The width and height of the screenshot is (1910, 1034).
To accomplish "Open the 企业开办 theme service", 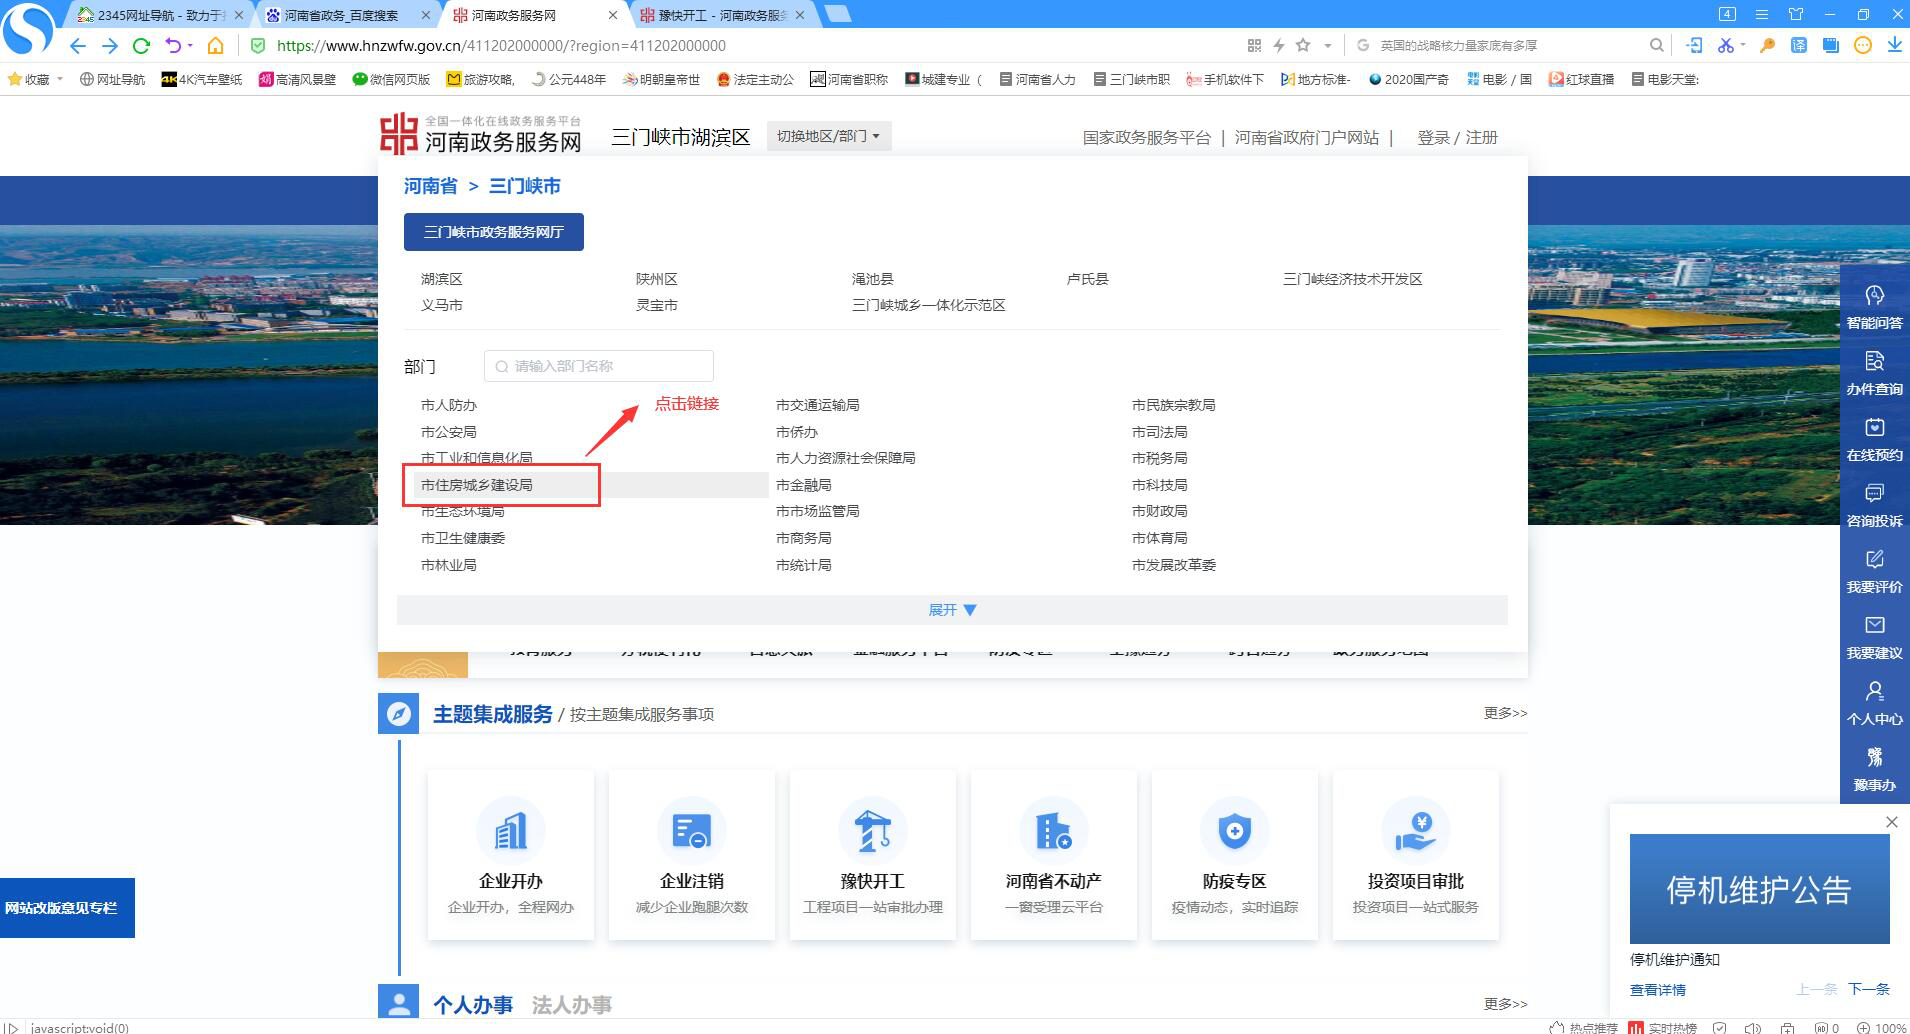I will (x=510, y=855).
